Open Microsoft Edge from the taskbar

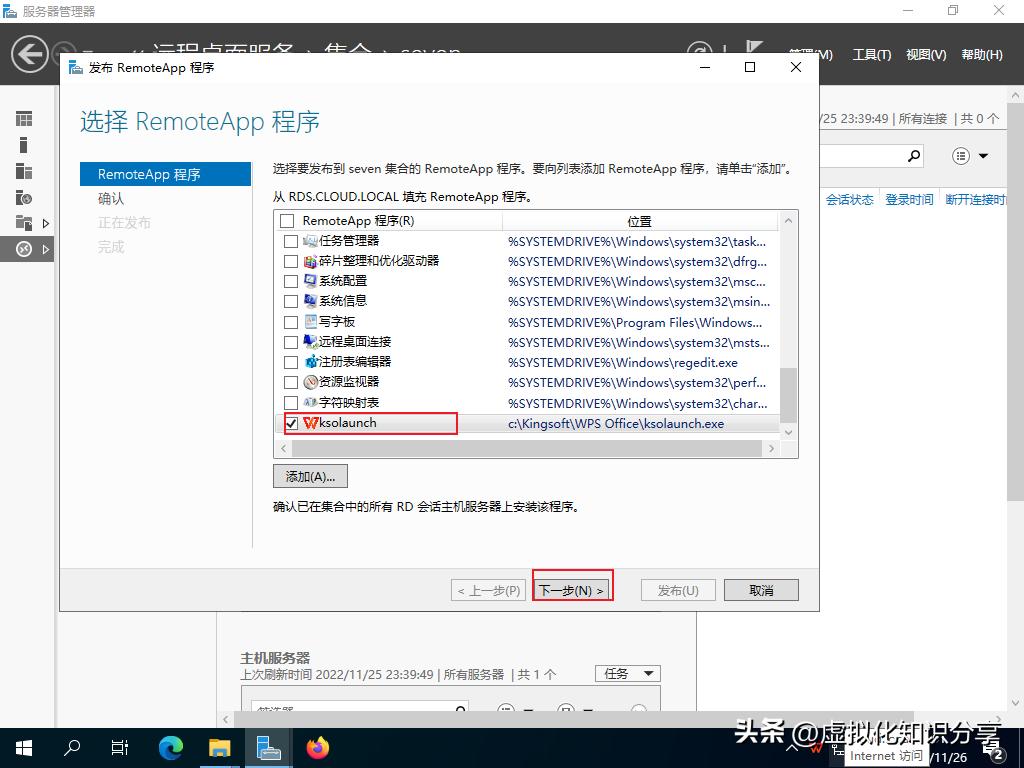[x=170, y=747]
